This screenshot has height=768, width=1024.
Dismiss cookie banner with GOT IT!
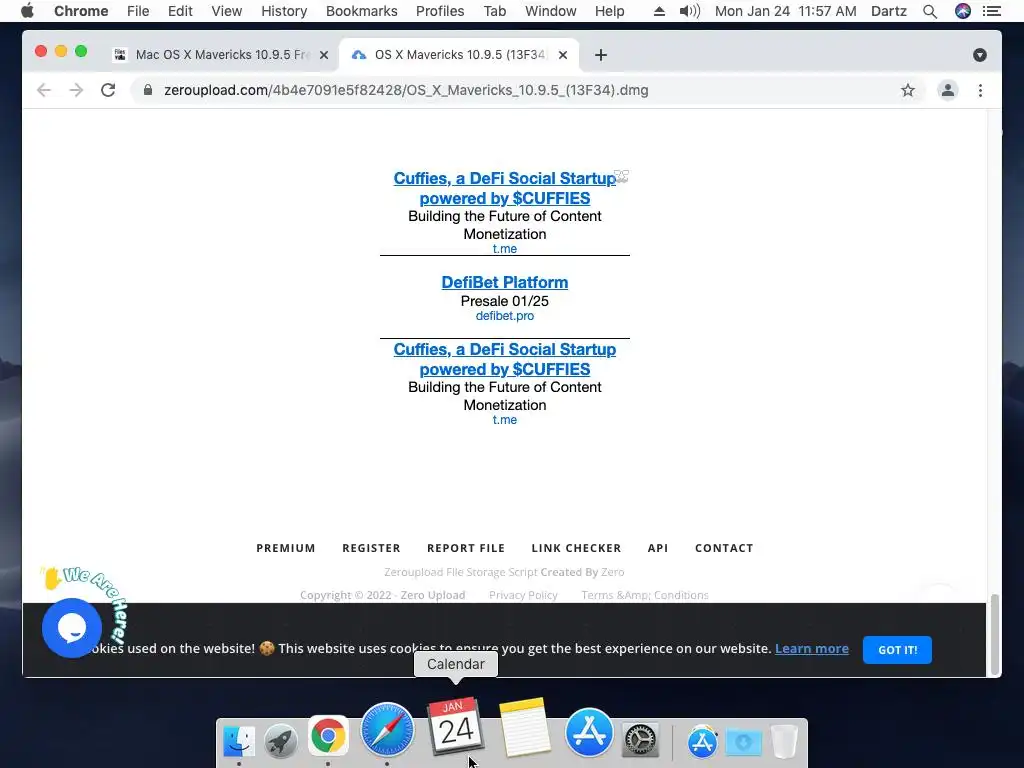click(x=897, y=650)
